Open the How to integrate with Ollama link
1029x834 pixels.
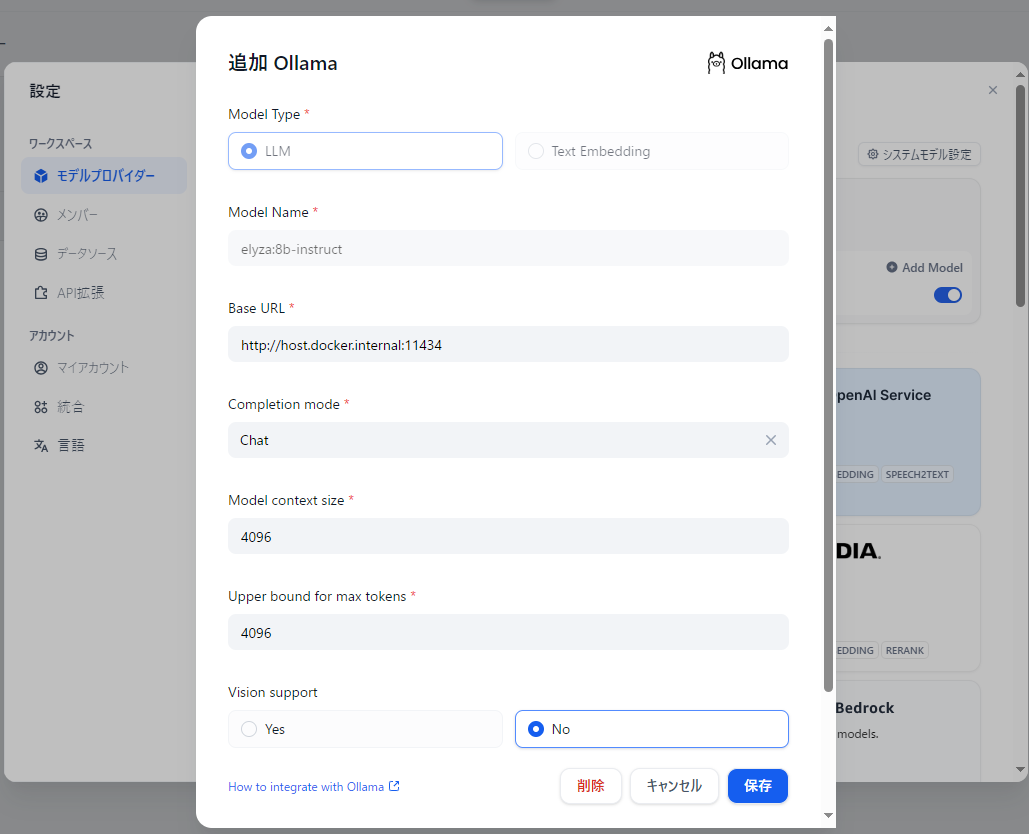click(306, 787)
